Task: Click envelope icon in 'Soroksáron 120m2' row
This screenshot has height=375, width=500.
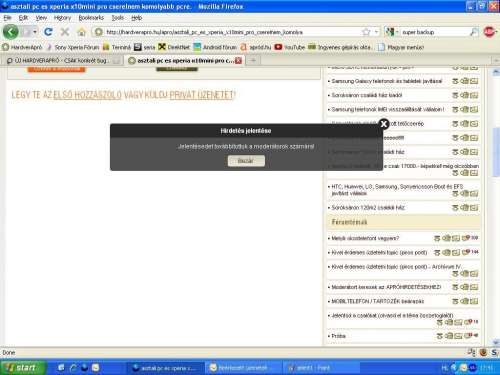Action: point(474,208)
